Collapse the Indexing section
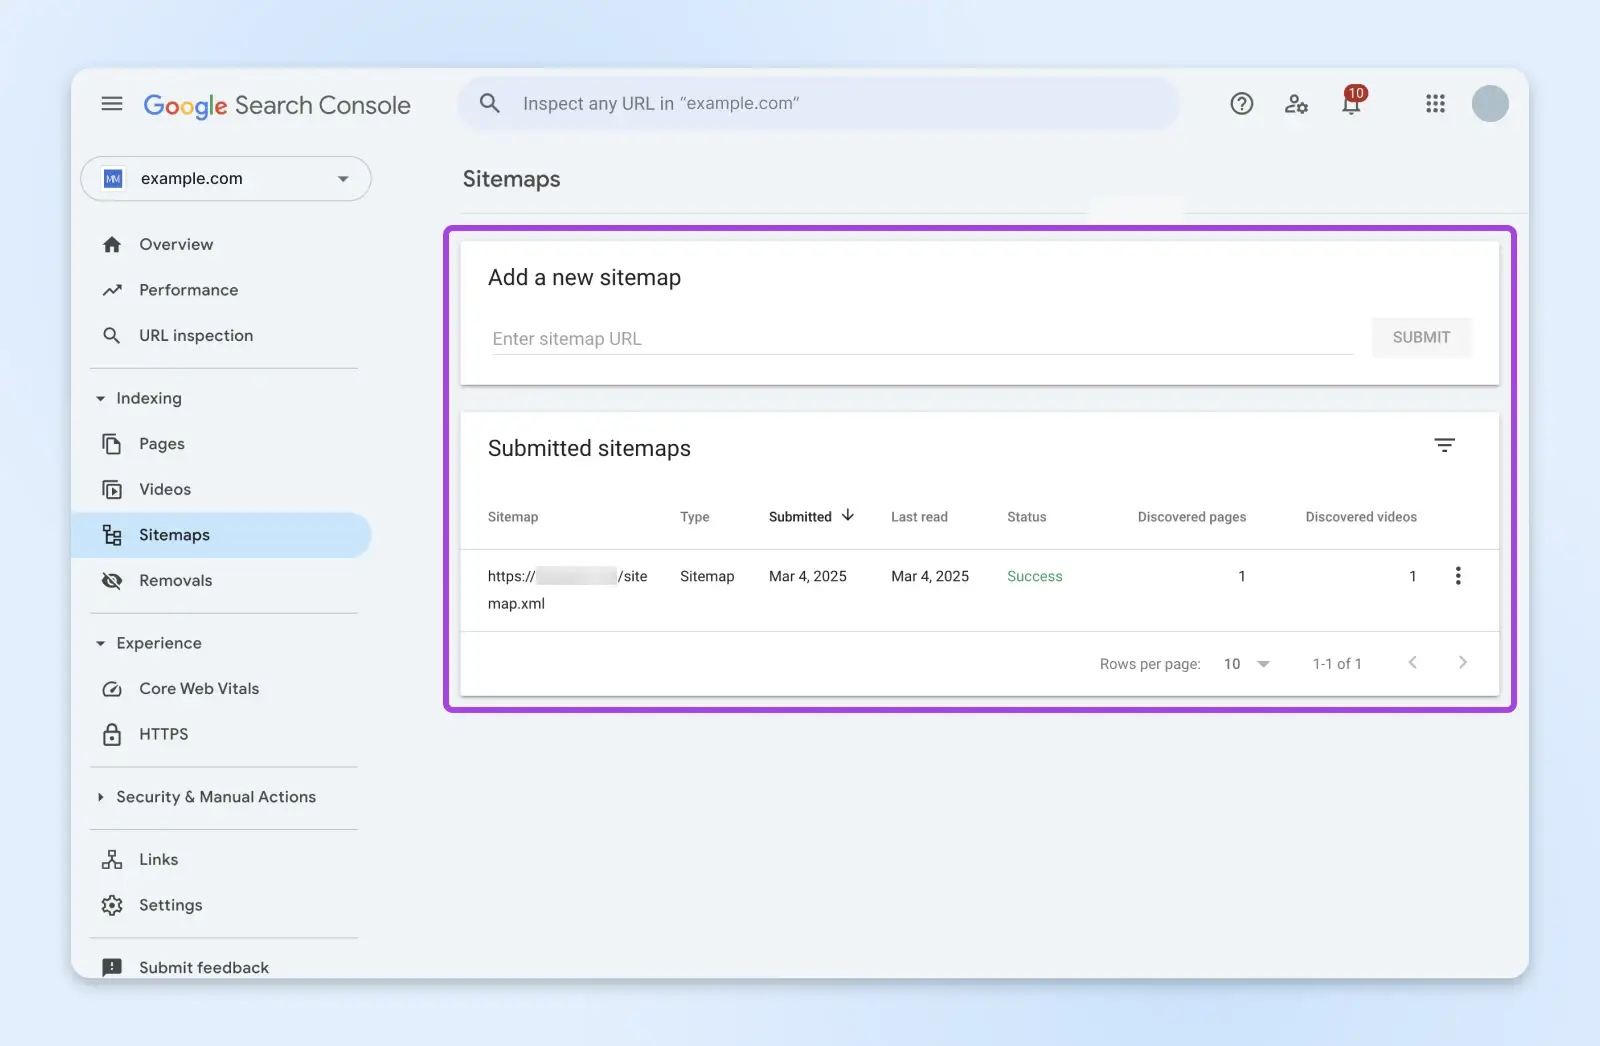 pyautogui.click(x=101, y=399)
